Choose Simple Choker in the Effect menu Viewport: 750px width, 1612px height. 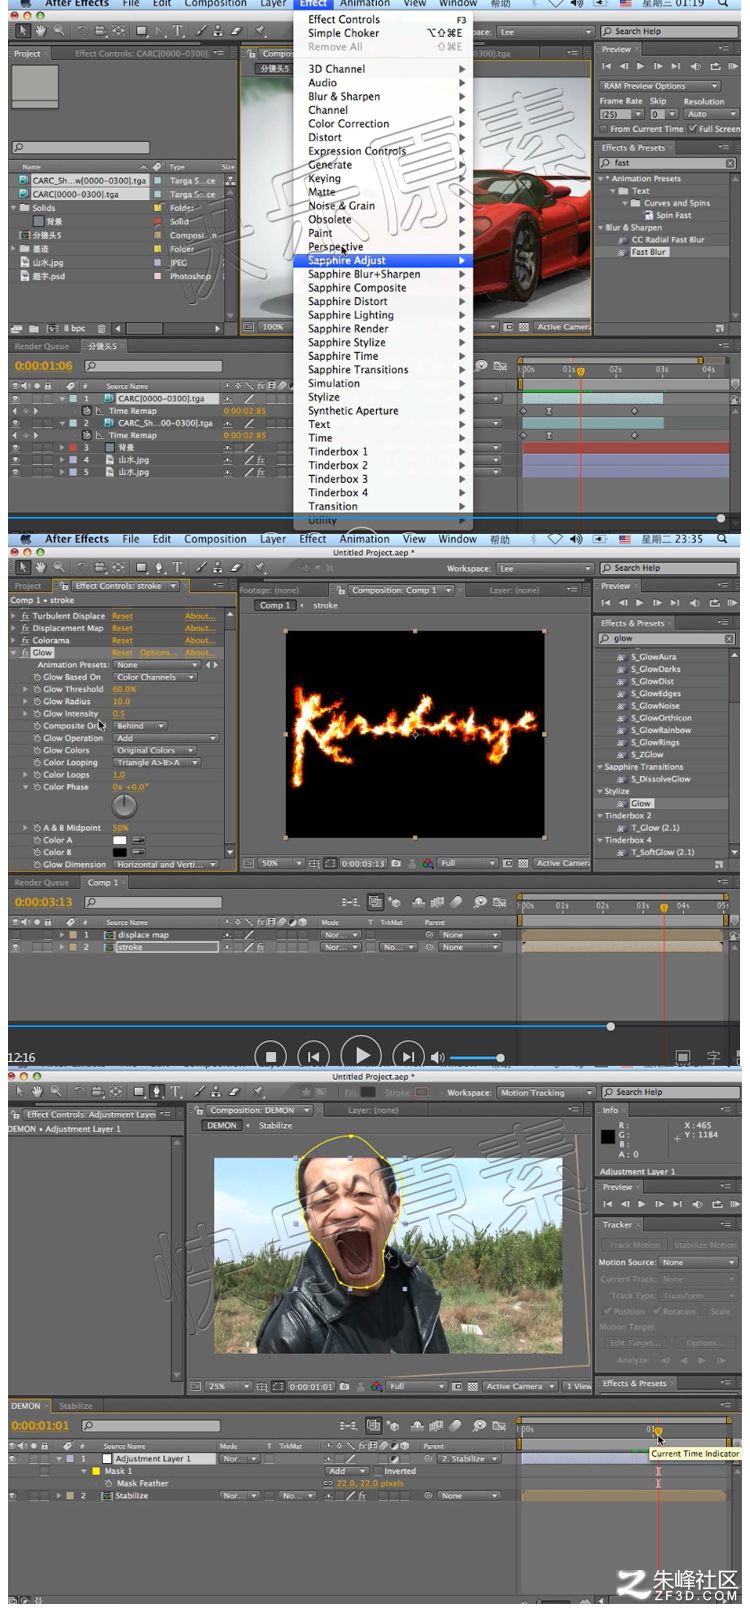[x=384, y=33]
